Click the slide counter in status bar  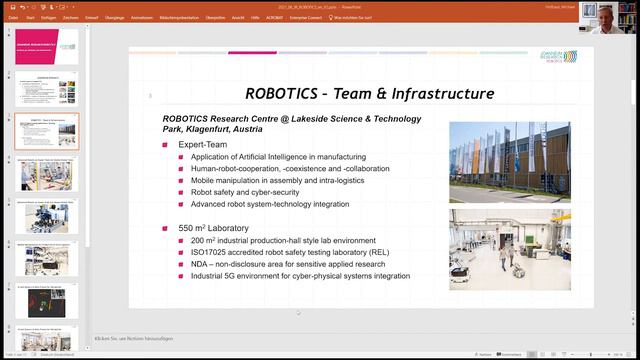[x=17, y=355]
